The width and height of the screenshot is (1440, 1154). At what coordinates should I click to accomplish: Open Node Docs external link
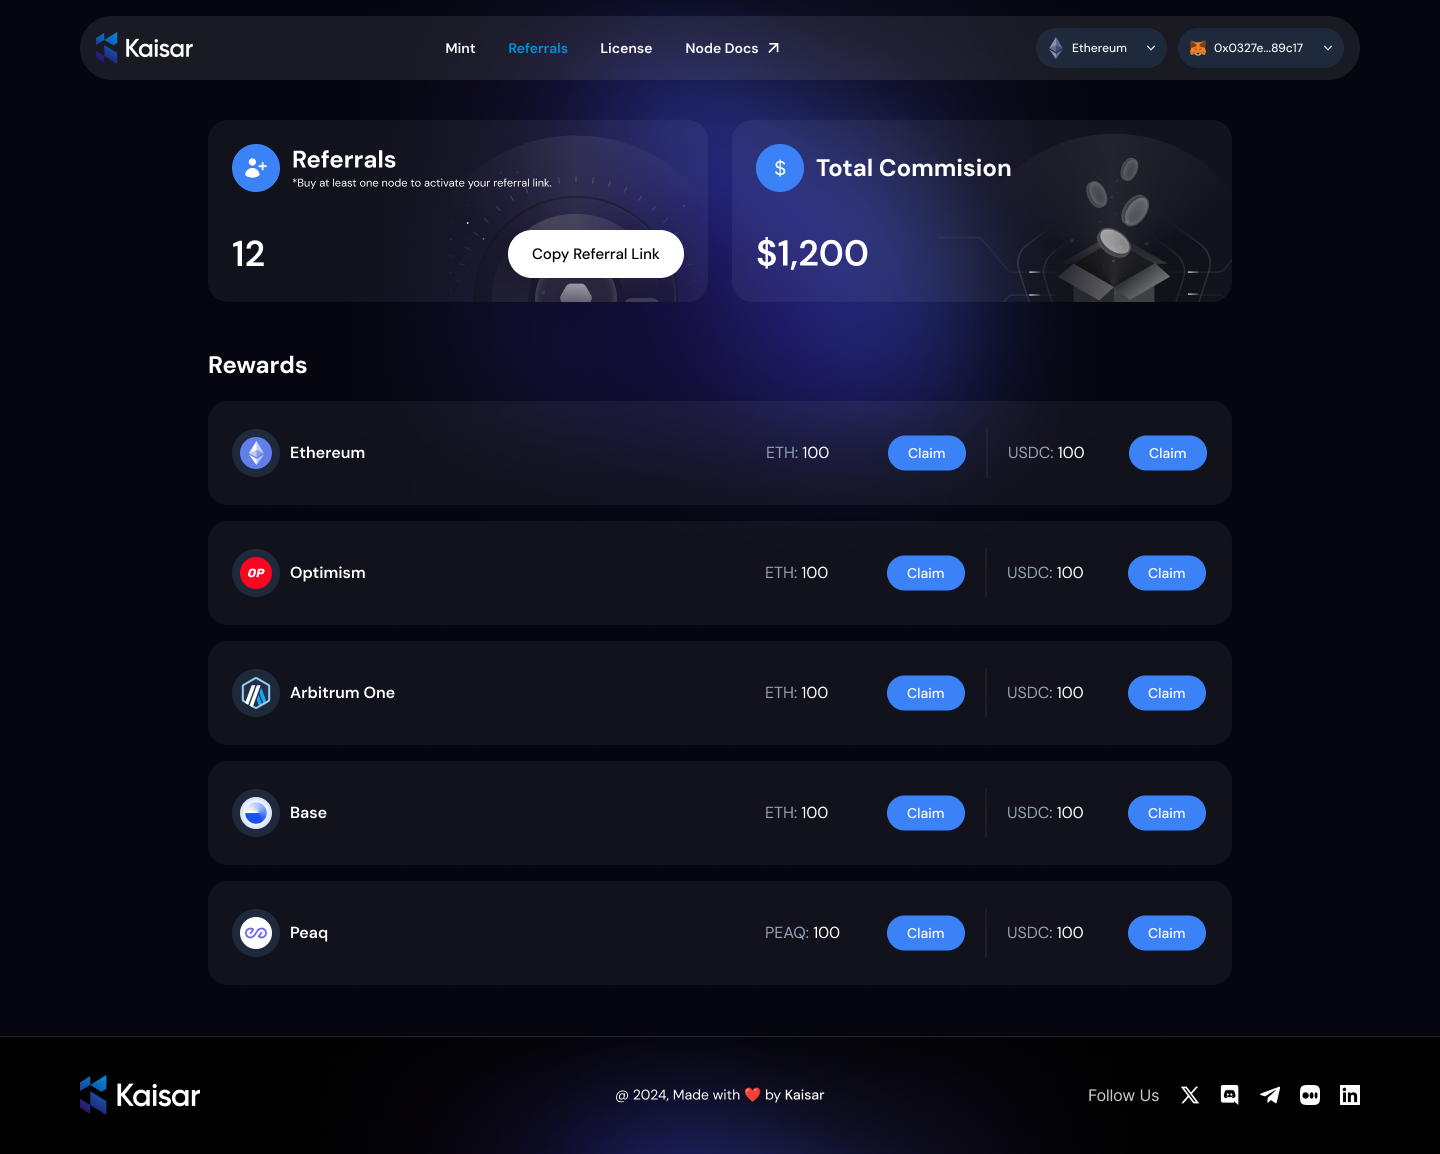(x=732, y=48)
